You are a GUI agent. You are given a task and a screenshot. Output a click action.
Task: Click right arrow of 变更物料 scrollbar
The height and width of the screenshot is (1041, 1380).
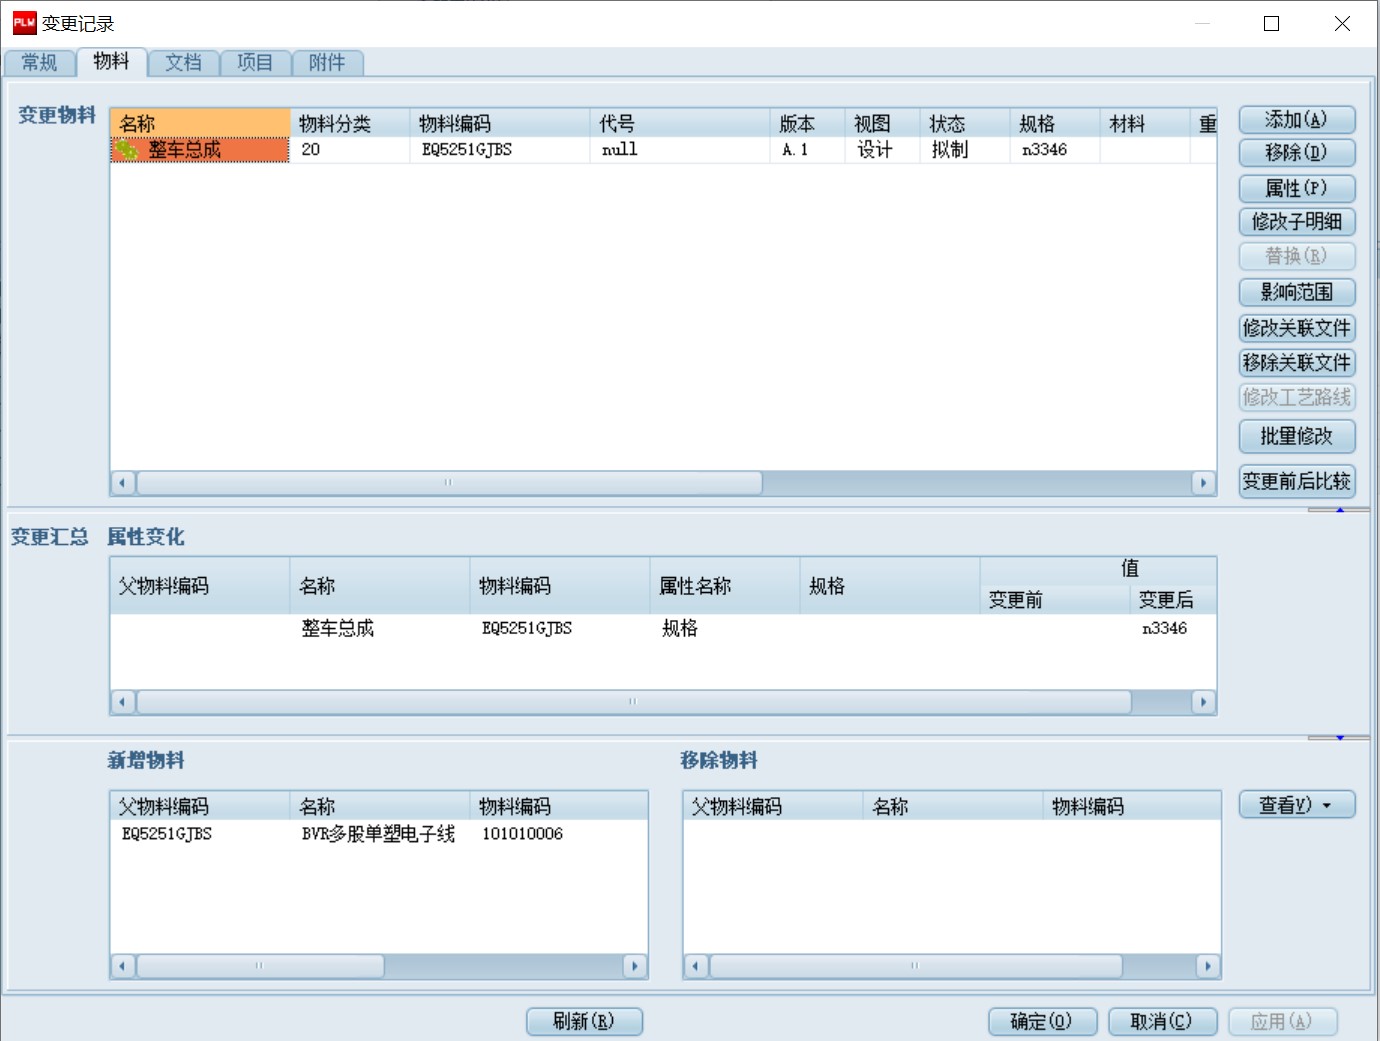[1204, 483]
